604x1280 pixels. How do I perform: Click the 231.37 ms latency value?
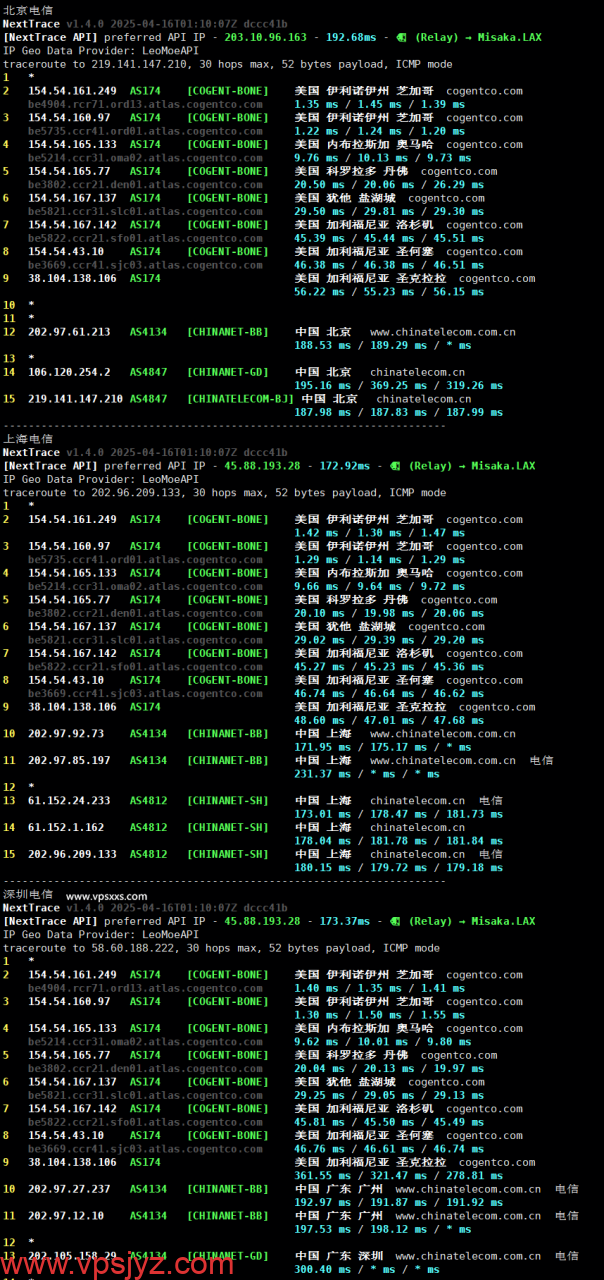click(x=322, y=774)
